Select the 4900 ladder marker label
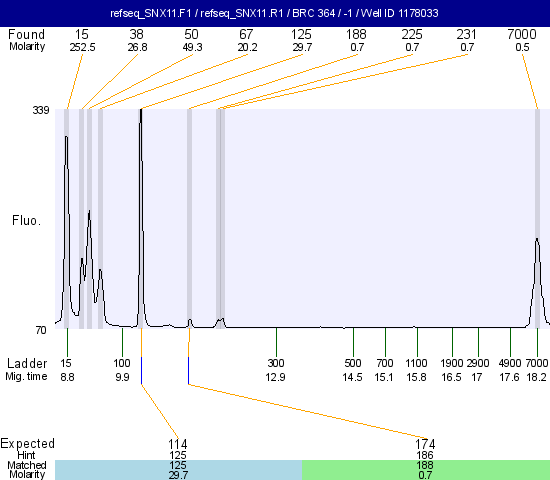Image resolution: width=550 pixels, height=480 pixels. (509, 363)
